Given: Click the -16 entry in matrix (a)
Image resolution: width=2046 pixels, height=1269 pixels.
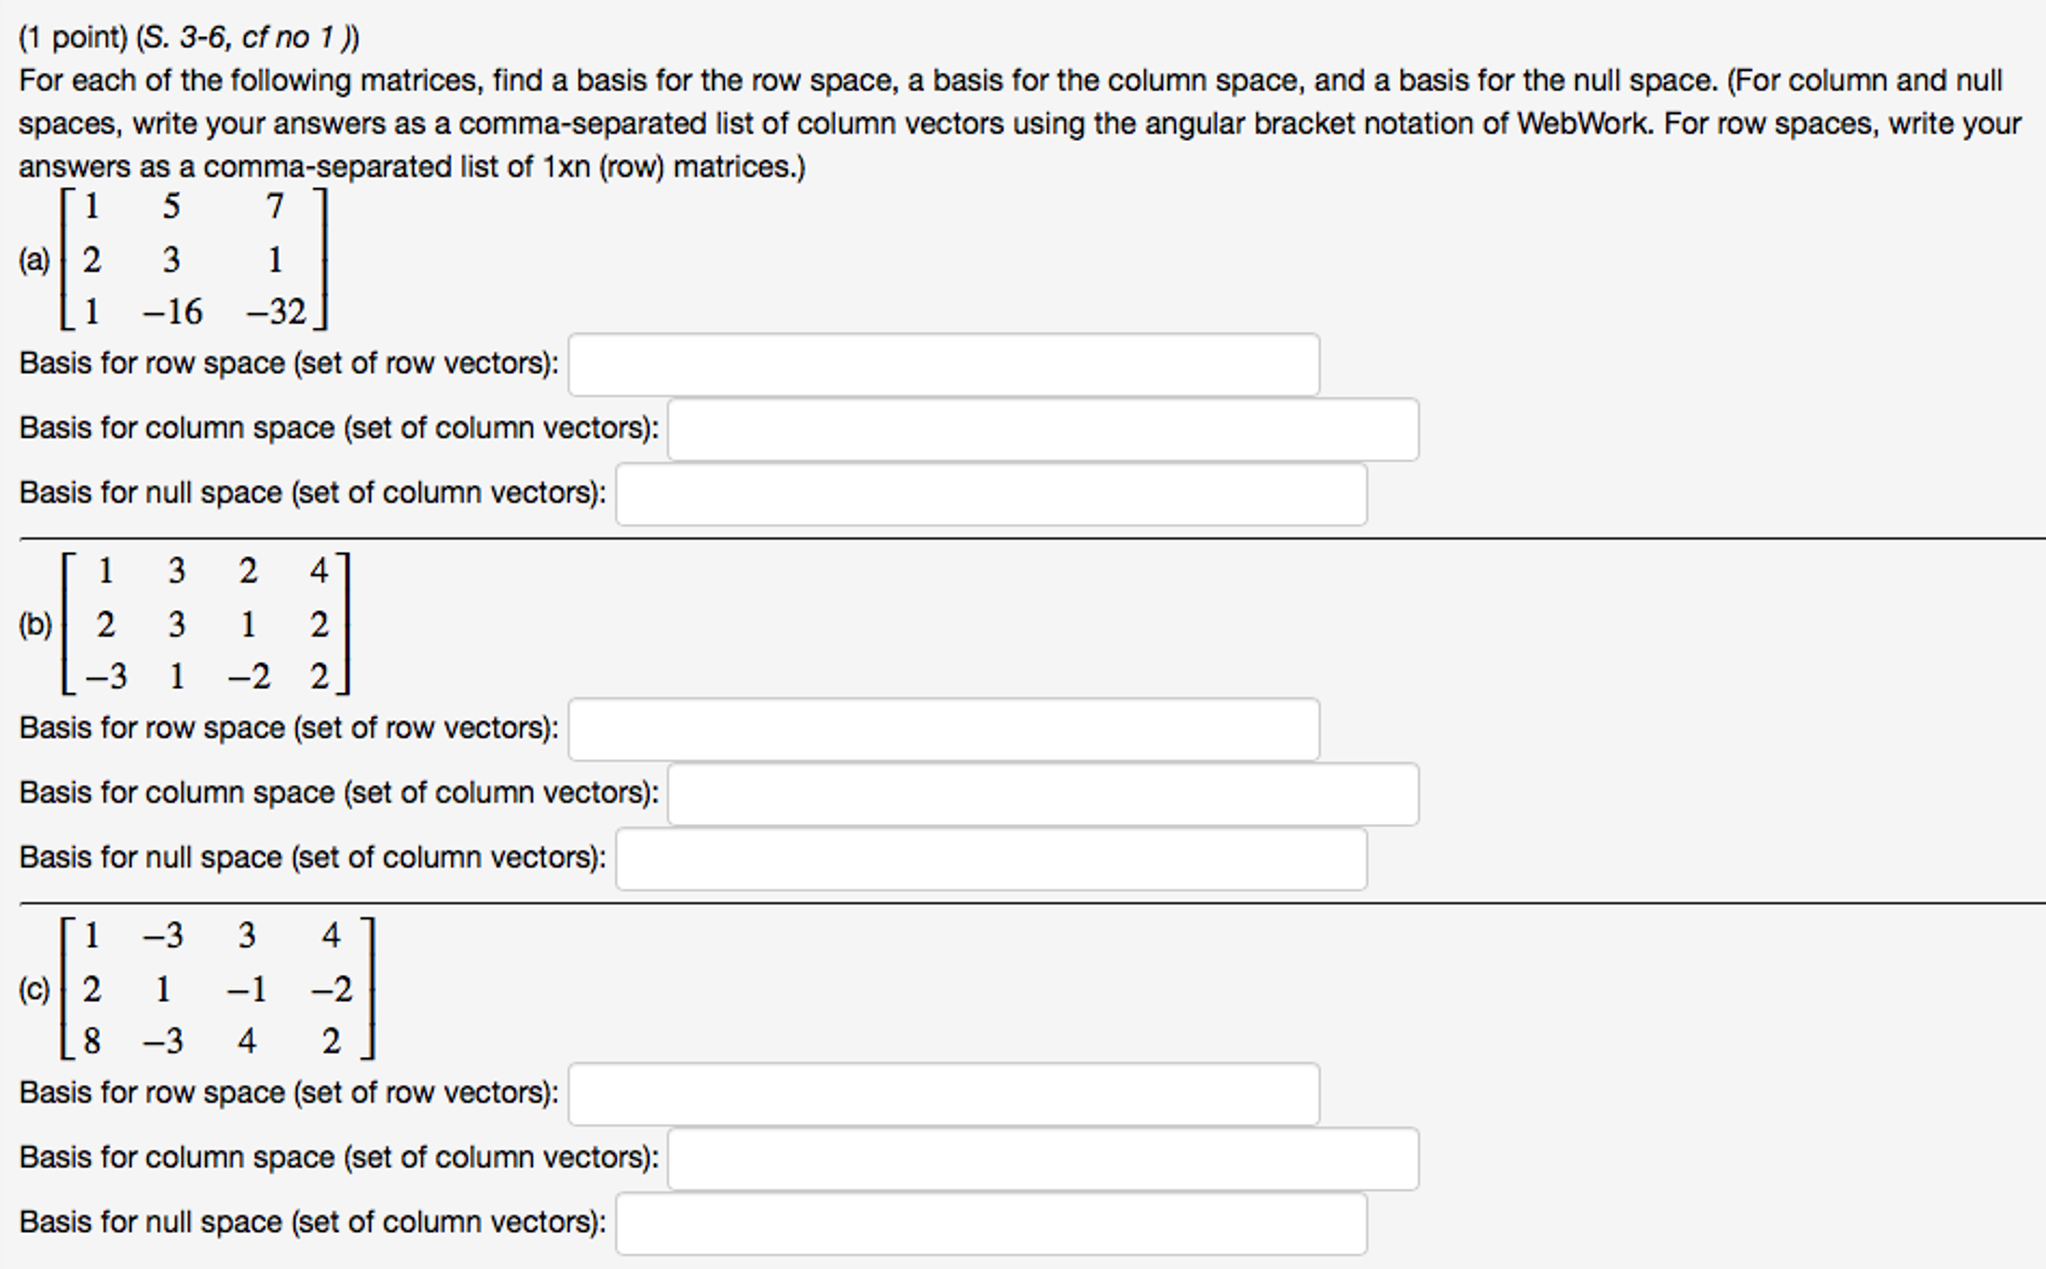Looking at the screenshot, I should pos(173,312).
